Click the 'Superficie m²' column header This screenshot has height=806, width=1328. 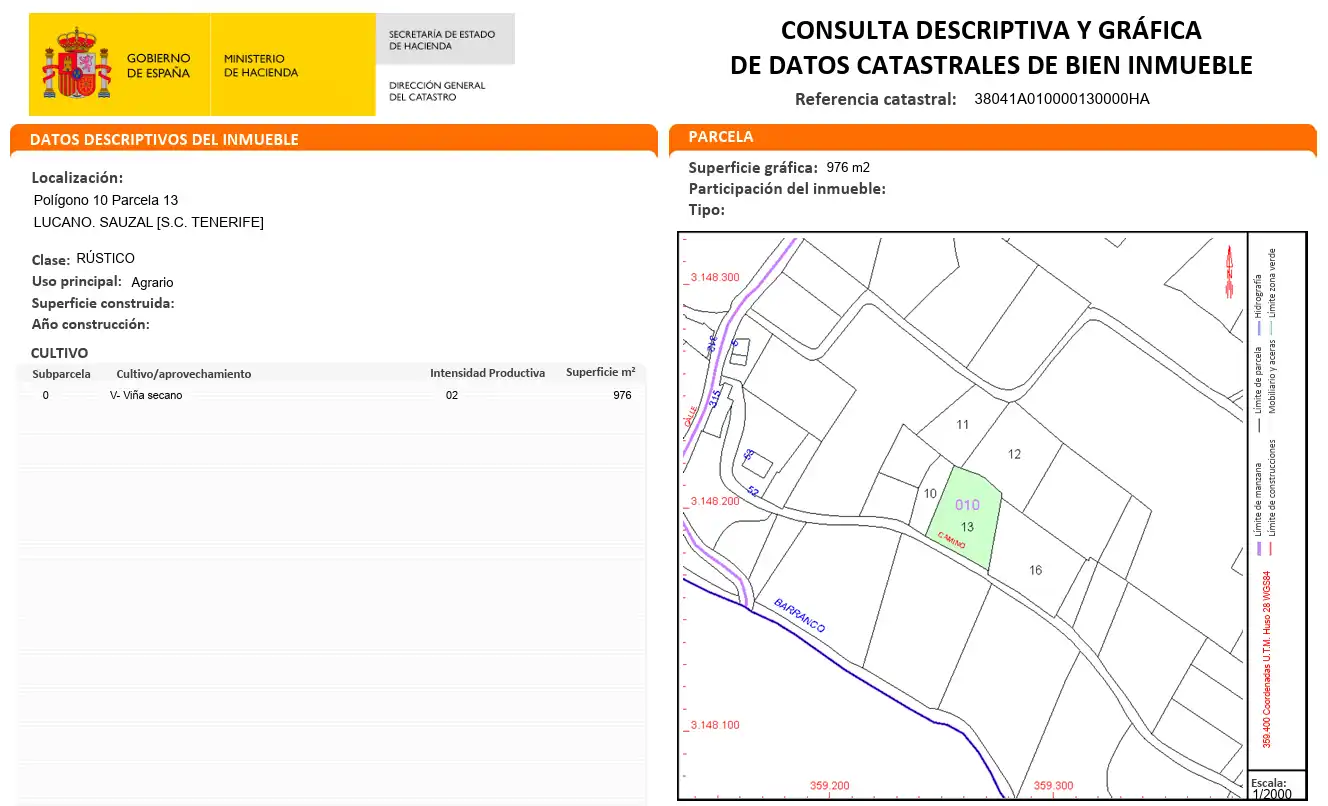tap(601, 372)
